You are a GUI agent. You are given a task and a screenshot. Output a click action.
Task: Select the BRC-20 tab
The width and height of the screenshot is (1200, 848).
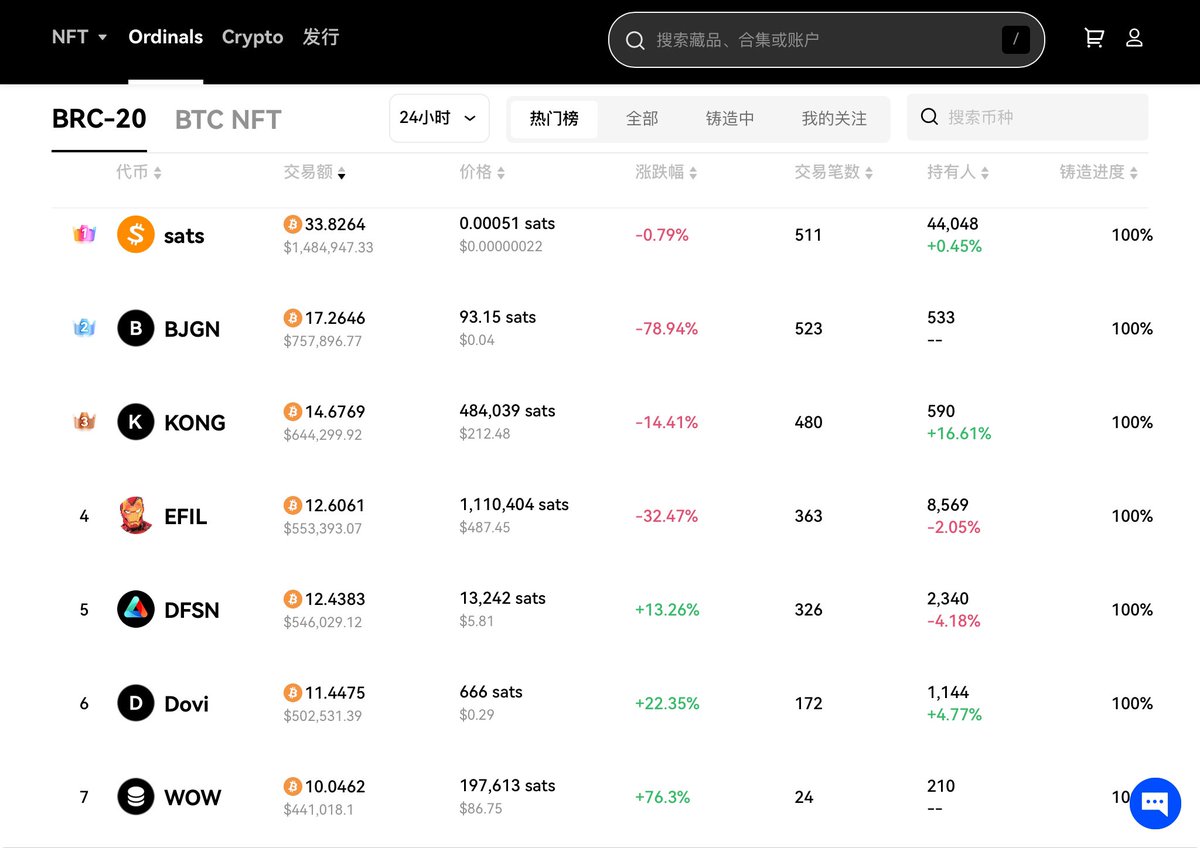tap(99, 119)
